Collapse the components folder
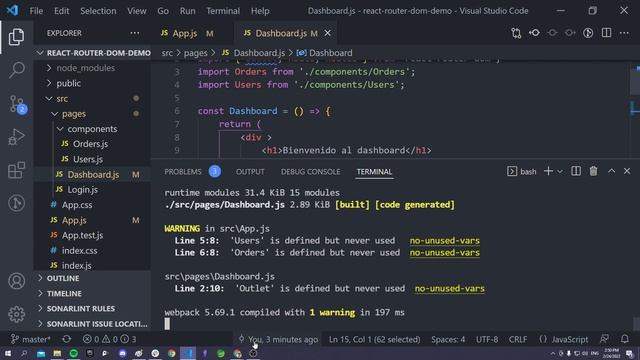The height and width of the screenshot is (360, 640). point(92,129)
